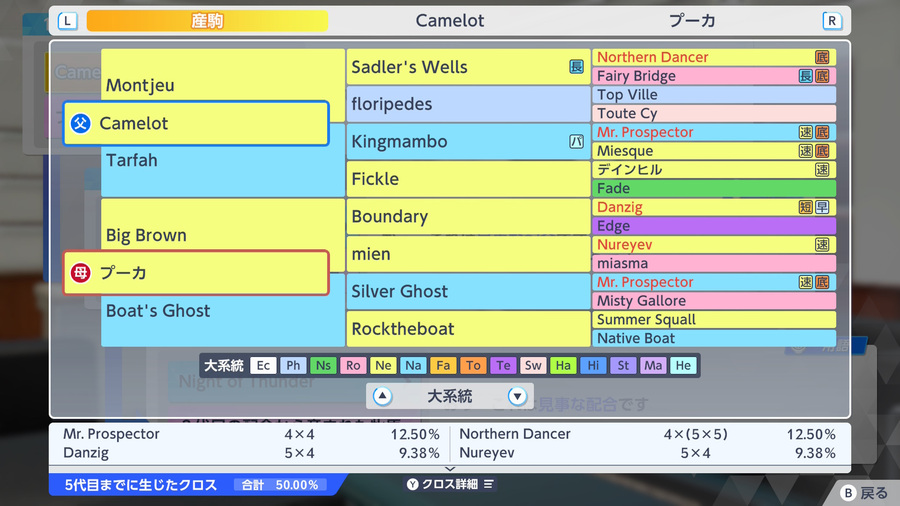Click the Ns lineage swatch
This screenshot has height=506, width=900.
pos(323,365)
